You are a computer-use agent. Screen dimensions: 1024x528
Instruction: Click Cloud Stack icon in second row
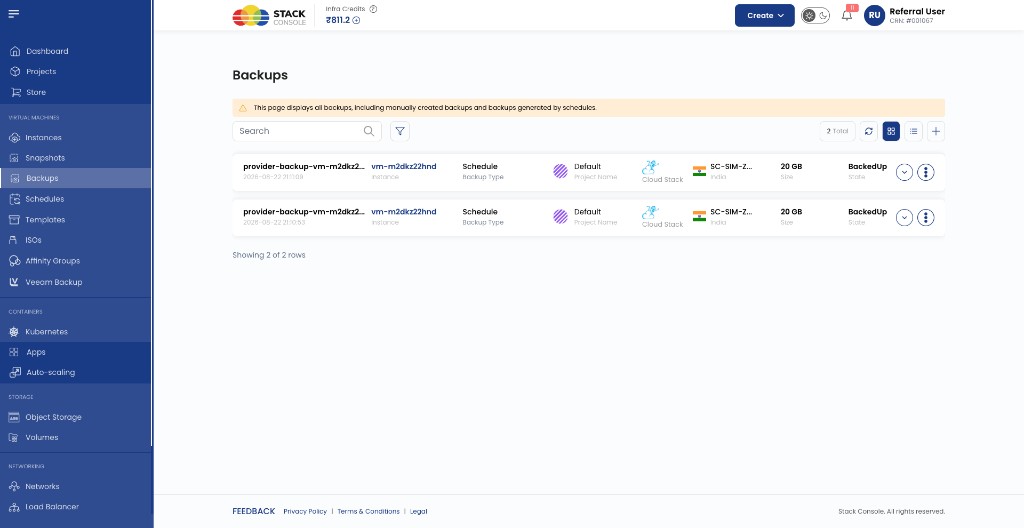click(x=650, y=212)
